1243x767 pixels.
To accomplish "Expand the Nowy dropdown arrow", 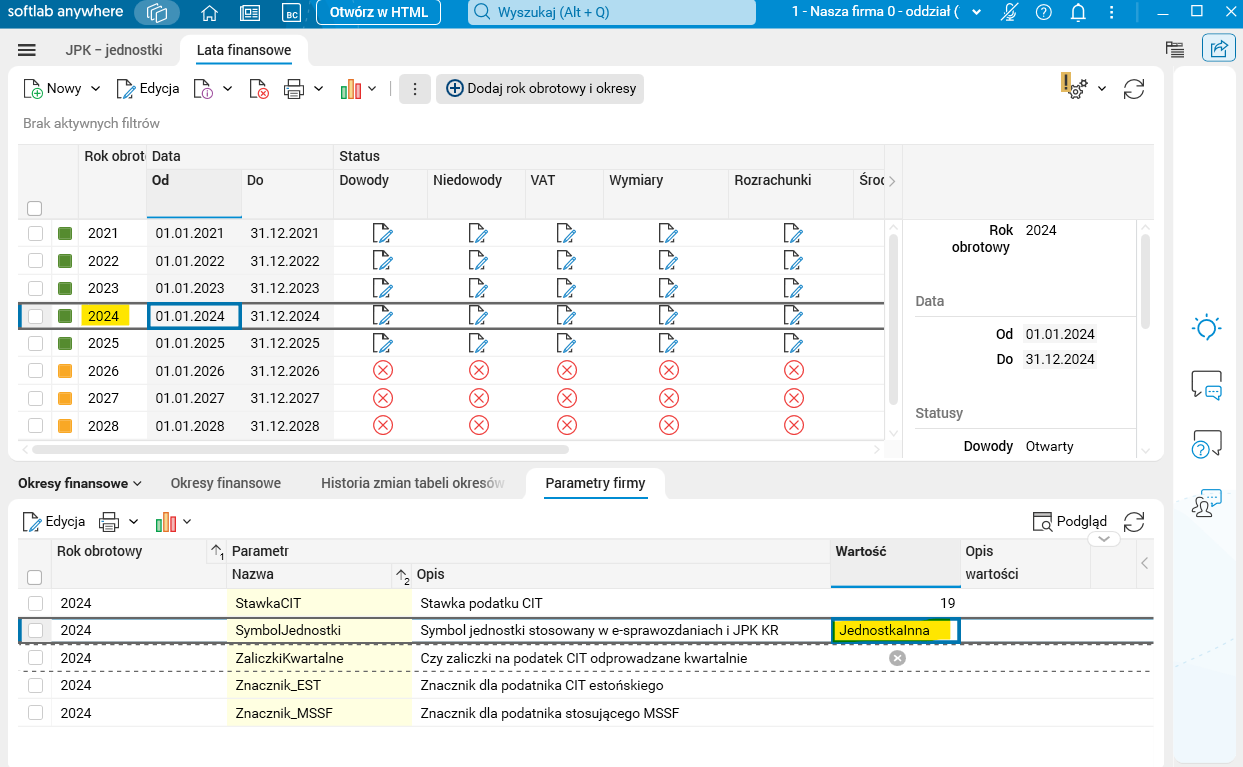I will 96,89.
